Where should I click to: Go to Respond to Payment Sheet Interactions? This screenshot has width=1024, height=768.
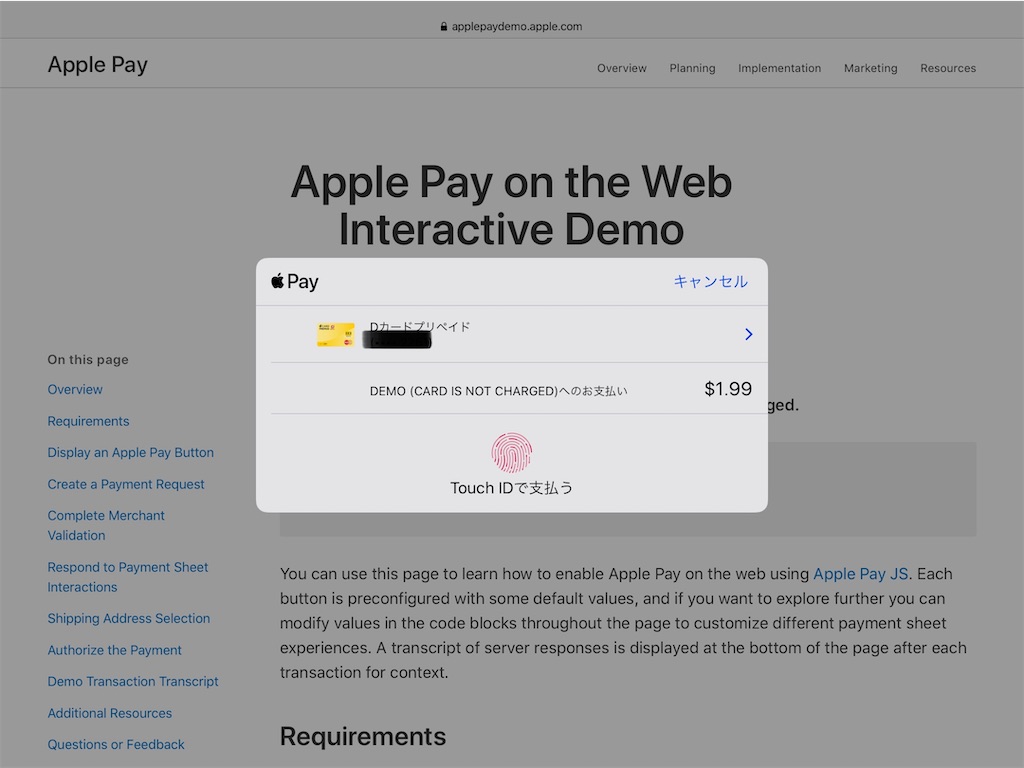[128, 577]
